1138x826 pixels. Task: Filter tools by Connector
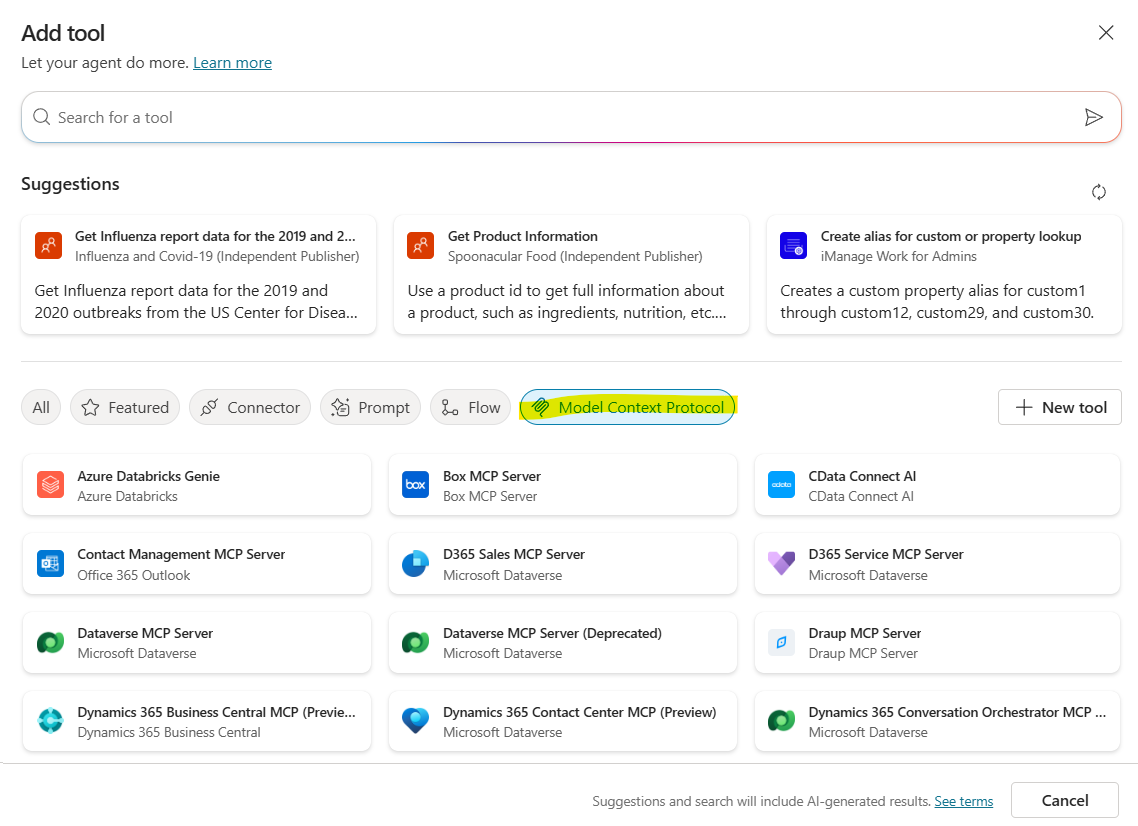[x=250, y=407]
